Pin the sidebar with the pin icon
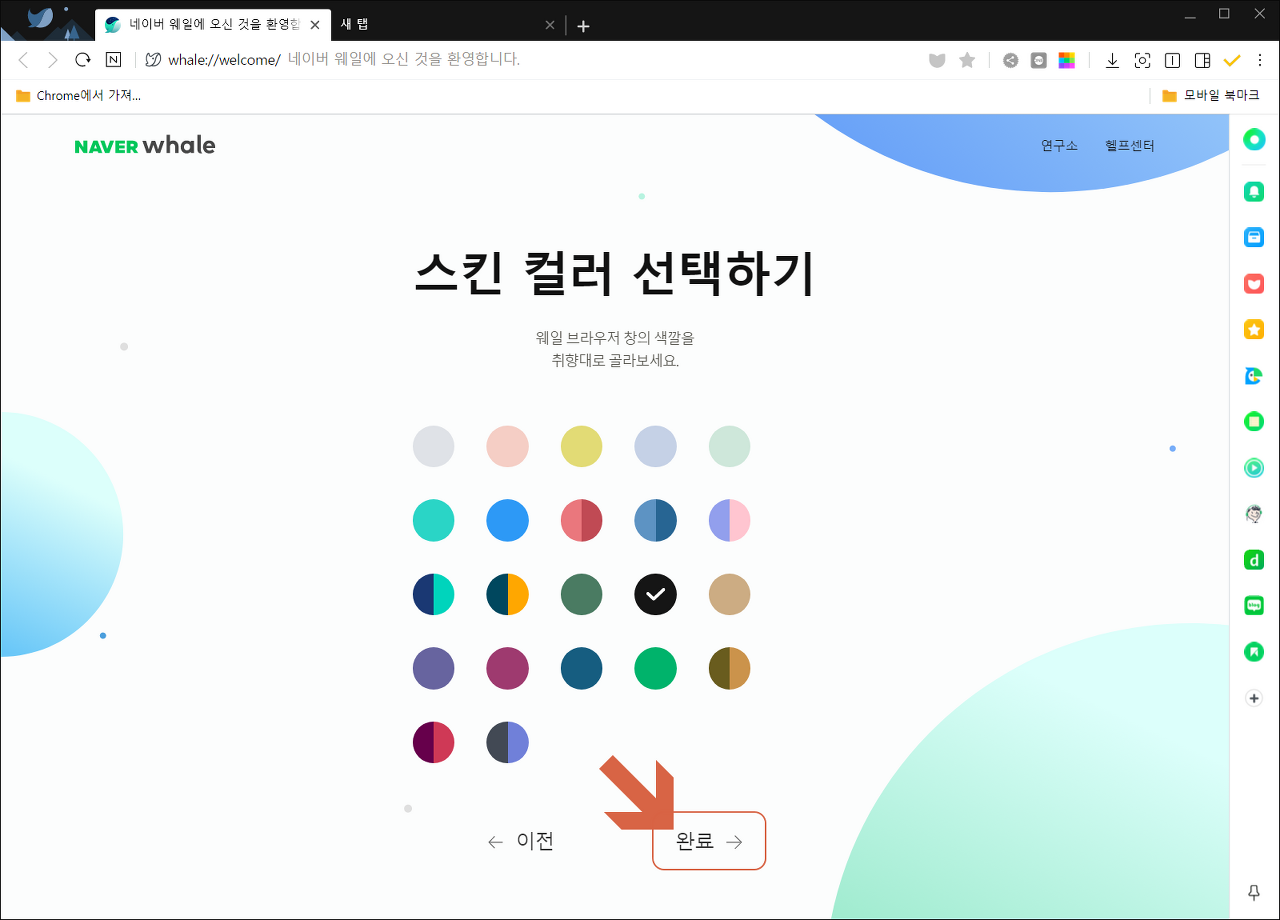Image resolution: width=1280 pixels, height=920 pixels. pos(1254,892)
